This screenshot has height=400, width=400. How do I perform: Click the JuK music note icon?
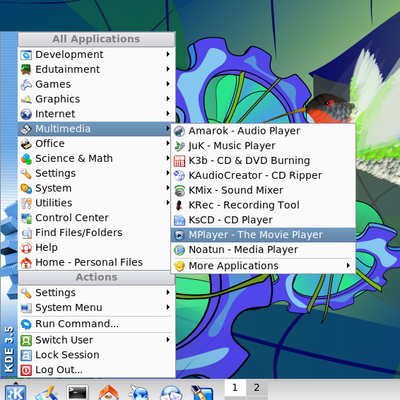[179, 146]
